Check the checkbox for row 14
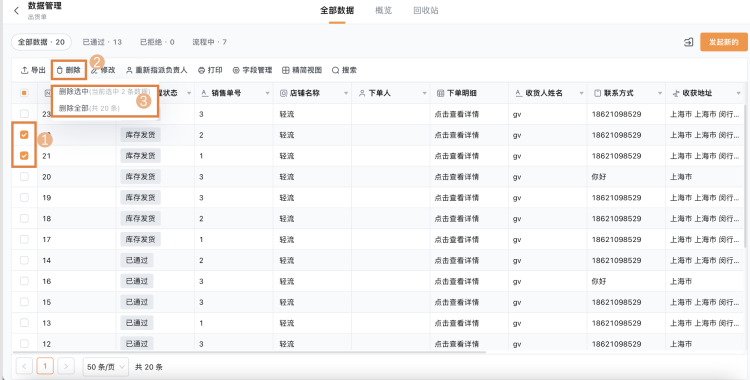 click(x=24, y=260)
